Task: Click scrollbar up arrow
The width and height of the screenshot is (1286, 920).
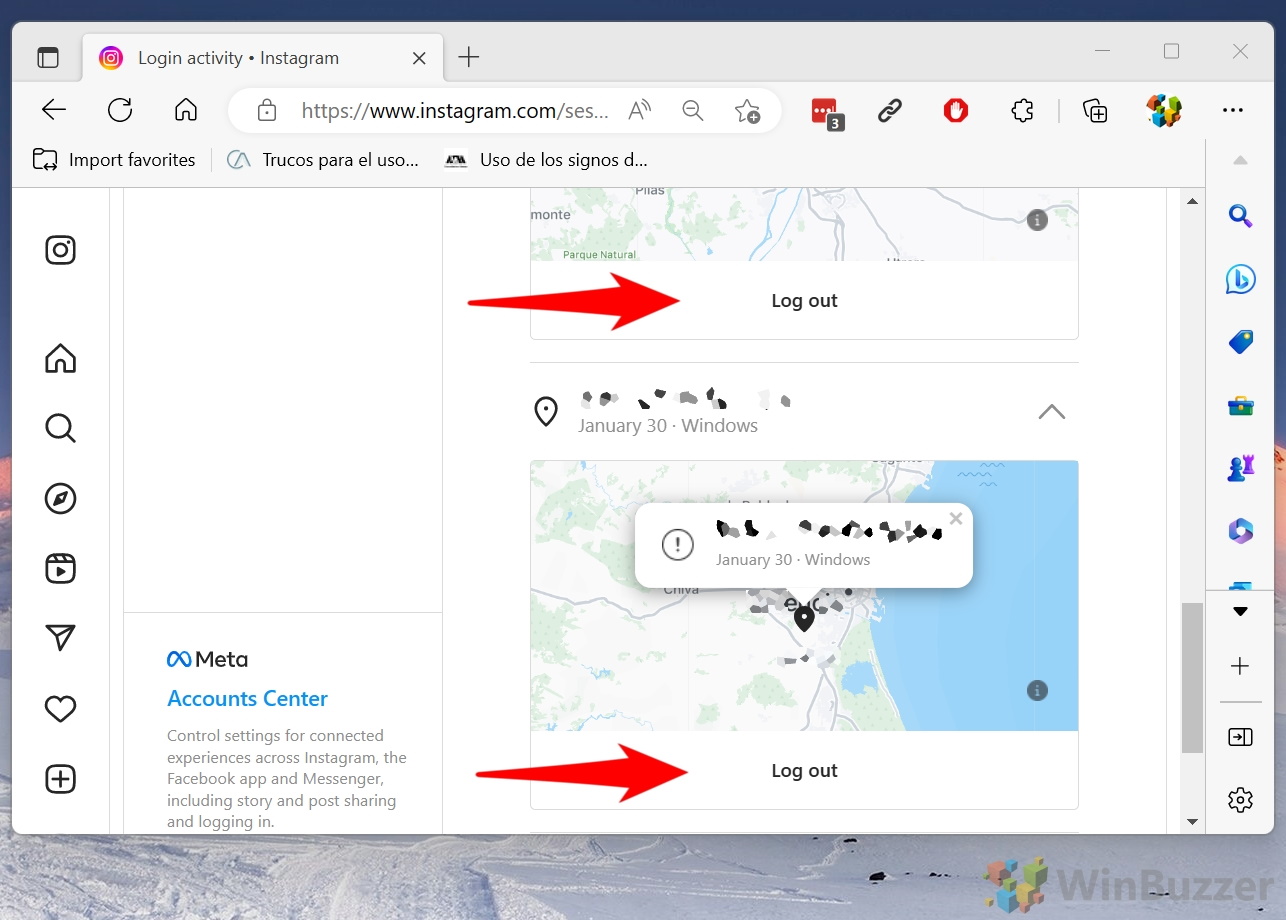Action: click(x=1192, y=201)
